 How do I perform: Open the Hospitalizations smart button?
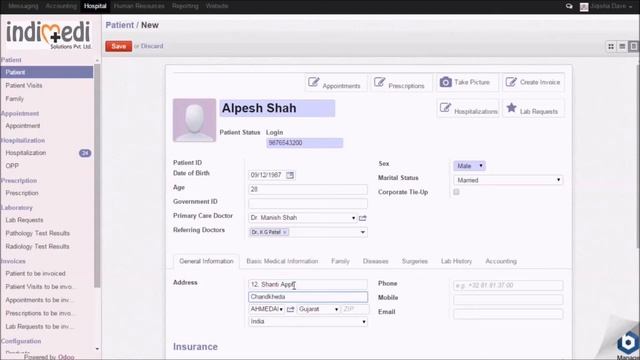468,109
